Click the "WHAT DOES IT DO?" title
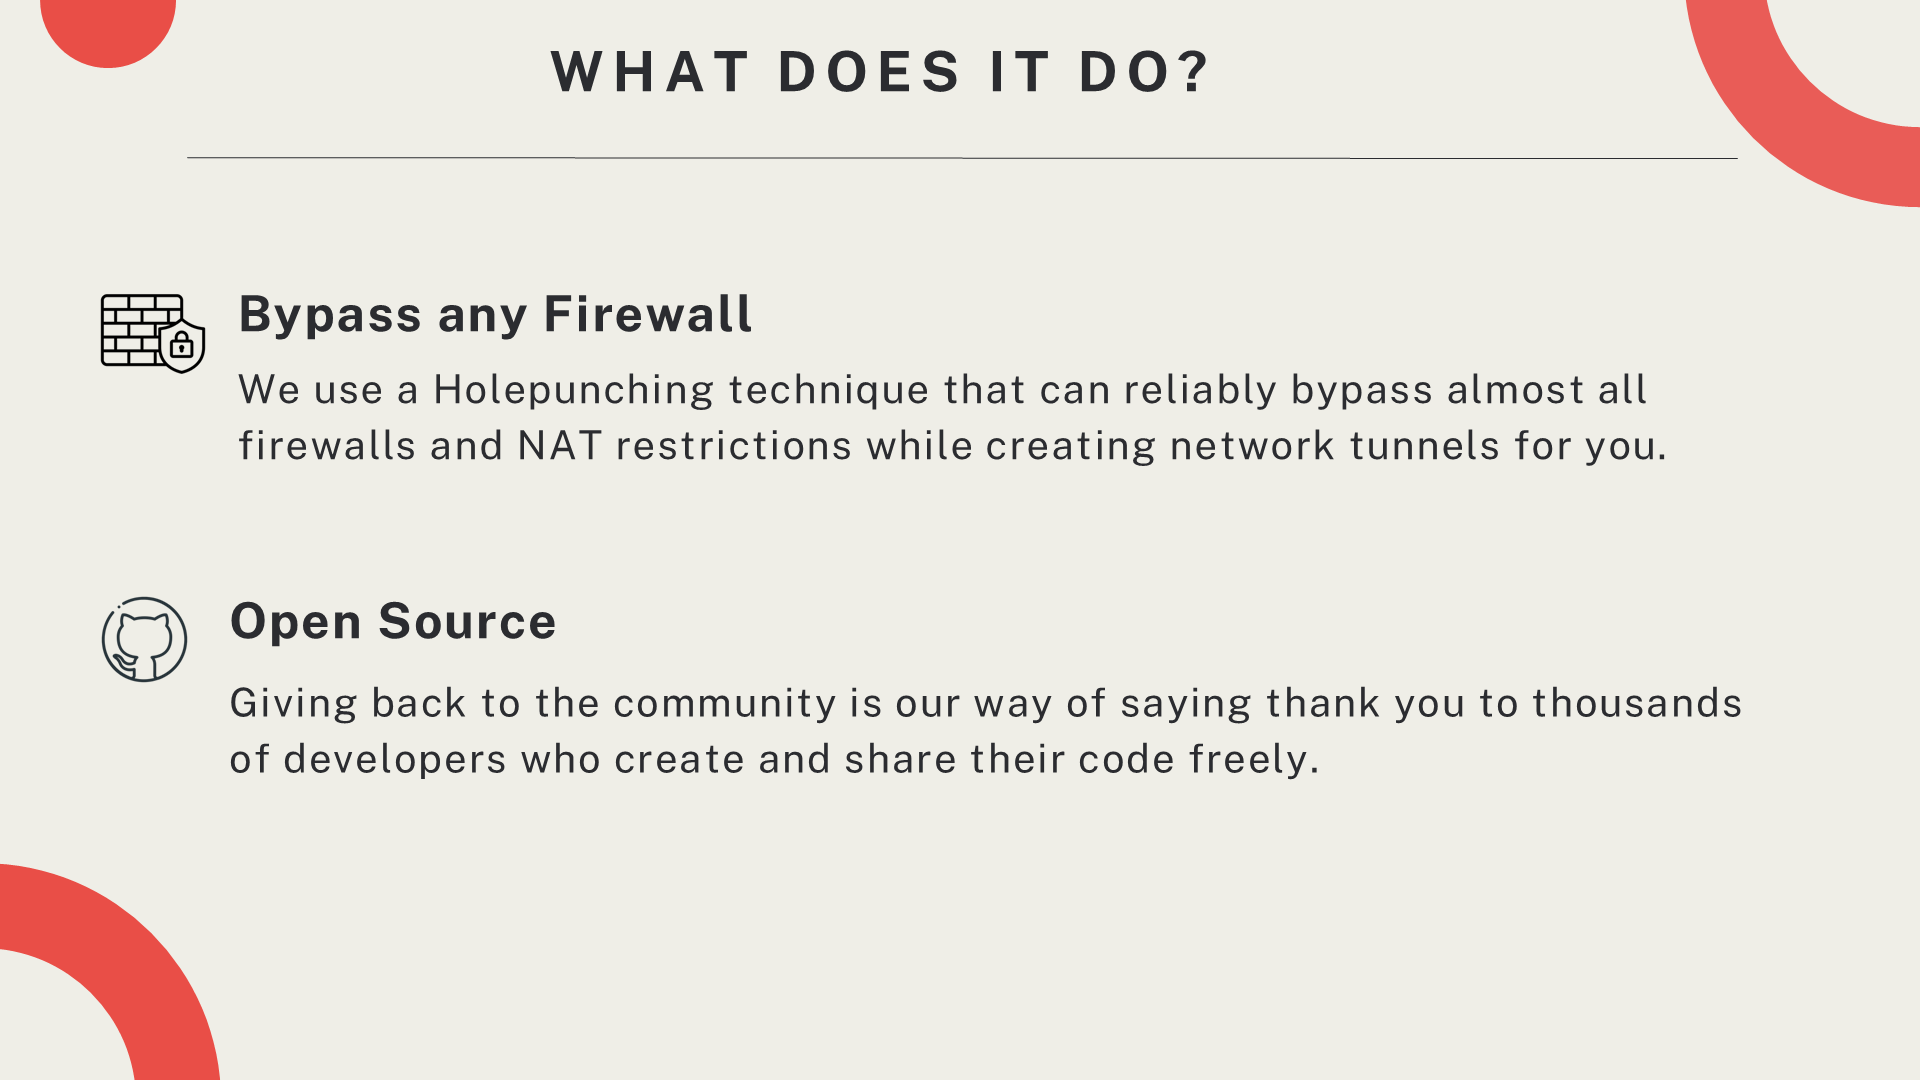This screenshot has width=1920, height=1080. (881, 72)
